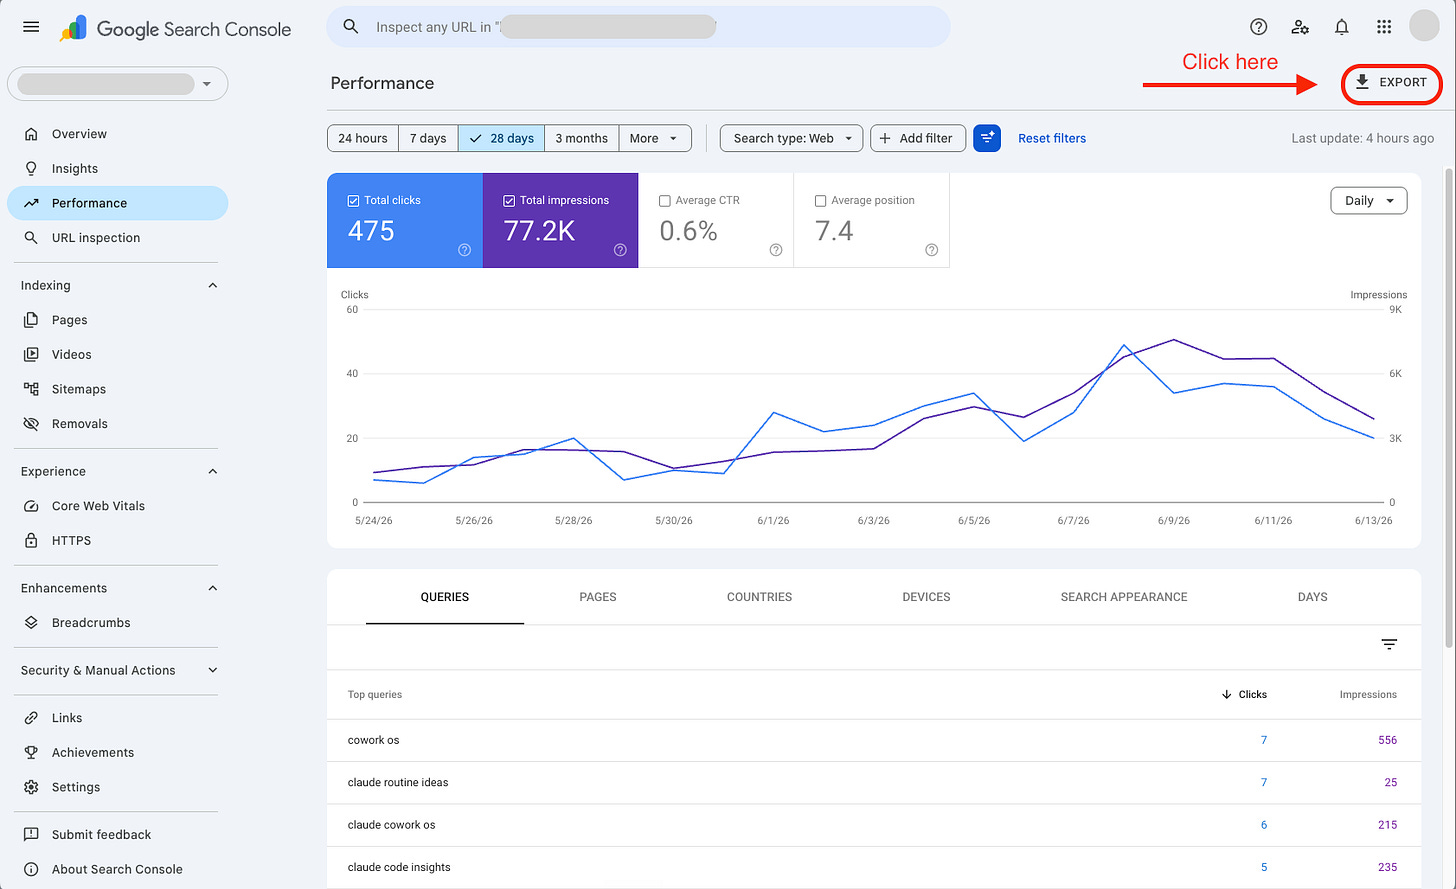Select the 28 days date range
1456x889 pixels.
click(502, 138)
